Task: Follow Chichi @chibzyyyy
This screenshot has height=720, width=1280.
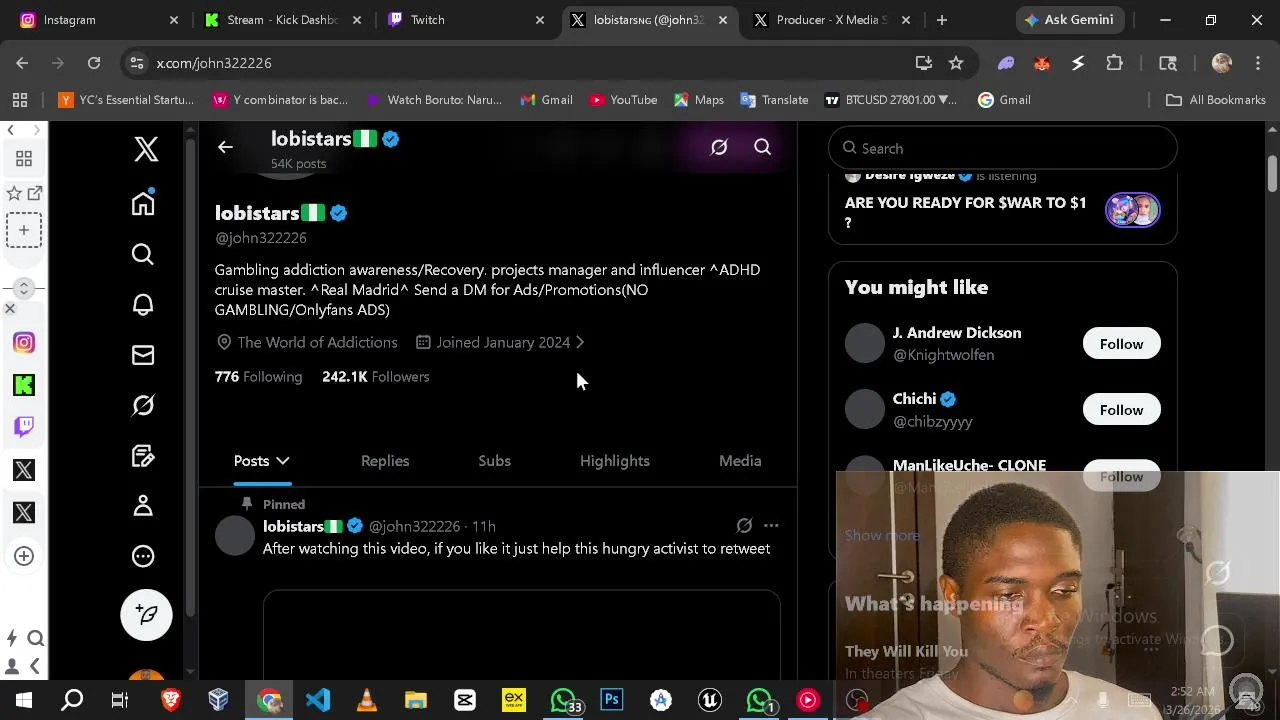Action: click(1121, 410)
